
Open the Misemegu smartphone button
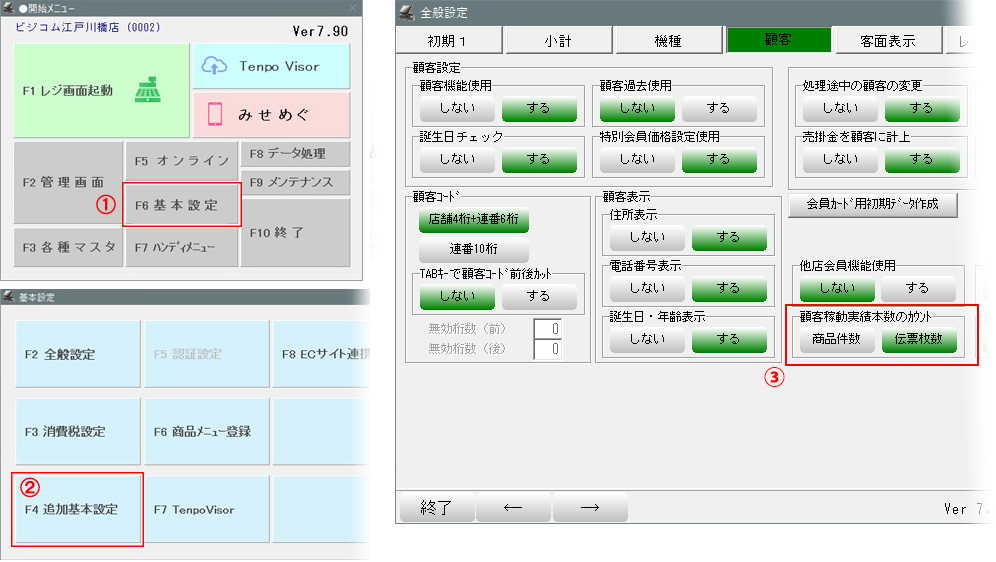tap(271, 115)
